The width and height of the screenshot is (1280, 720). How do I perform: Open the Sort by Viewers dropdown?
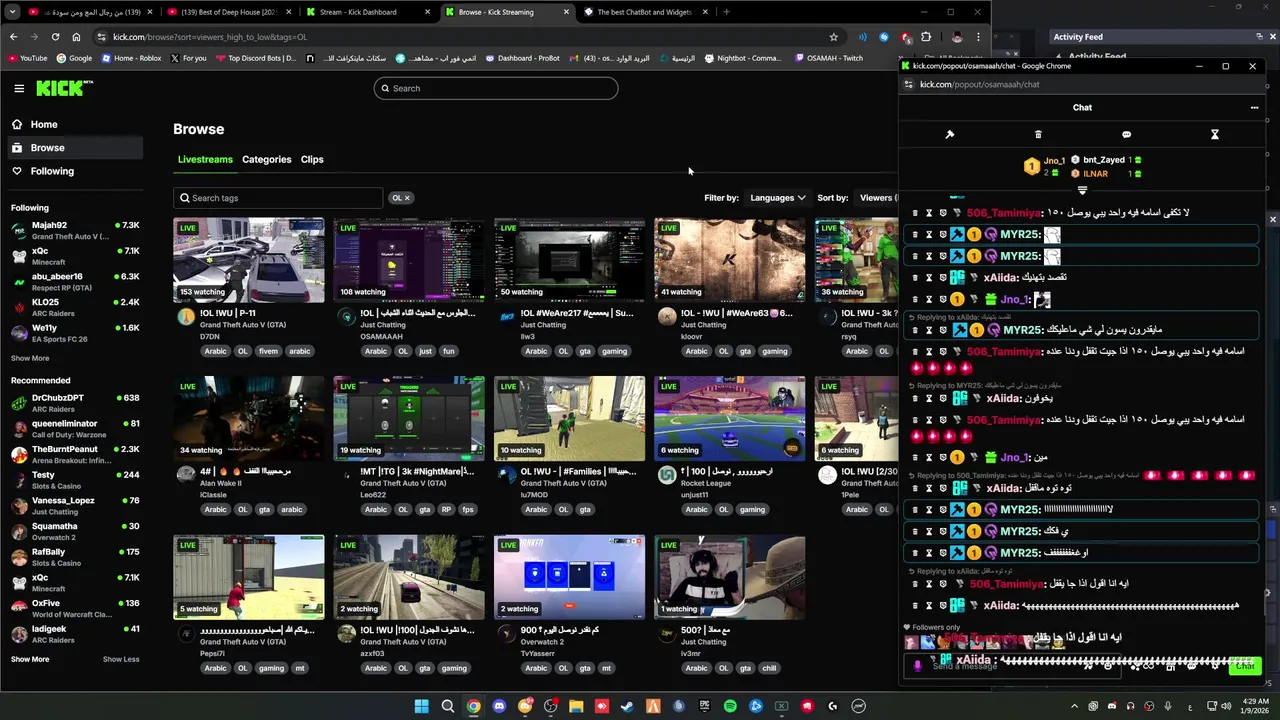878,198
